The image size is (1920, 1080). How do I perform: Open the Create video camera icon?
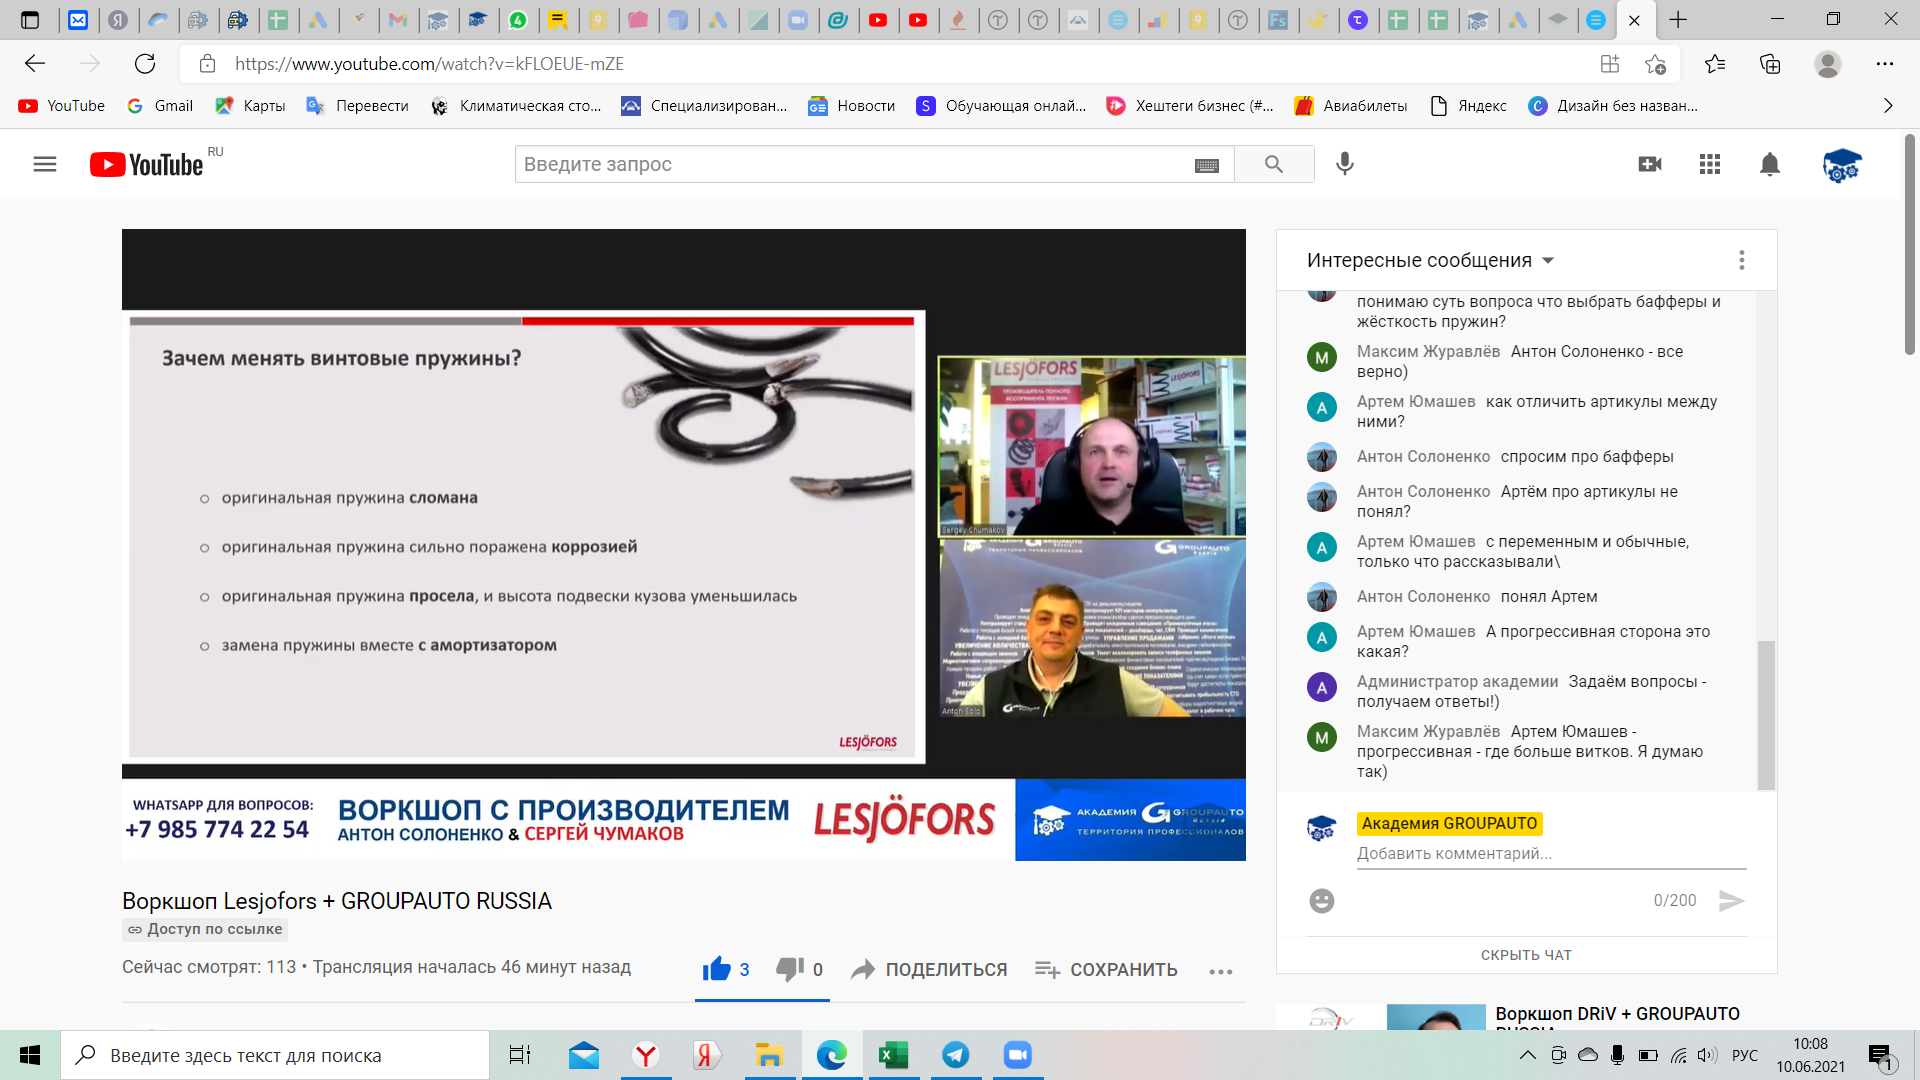tap(1650, 164)
